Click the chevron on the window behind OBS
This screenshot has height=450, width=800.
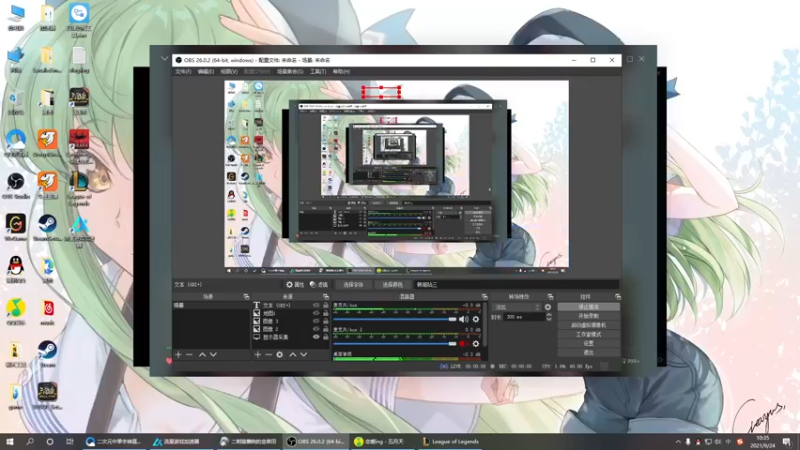[x=164, y=59]
